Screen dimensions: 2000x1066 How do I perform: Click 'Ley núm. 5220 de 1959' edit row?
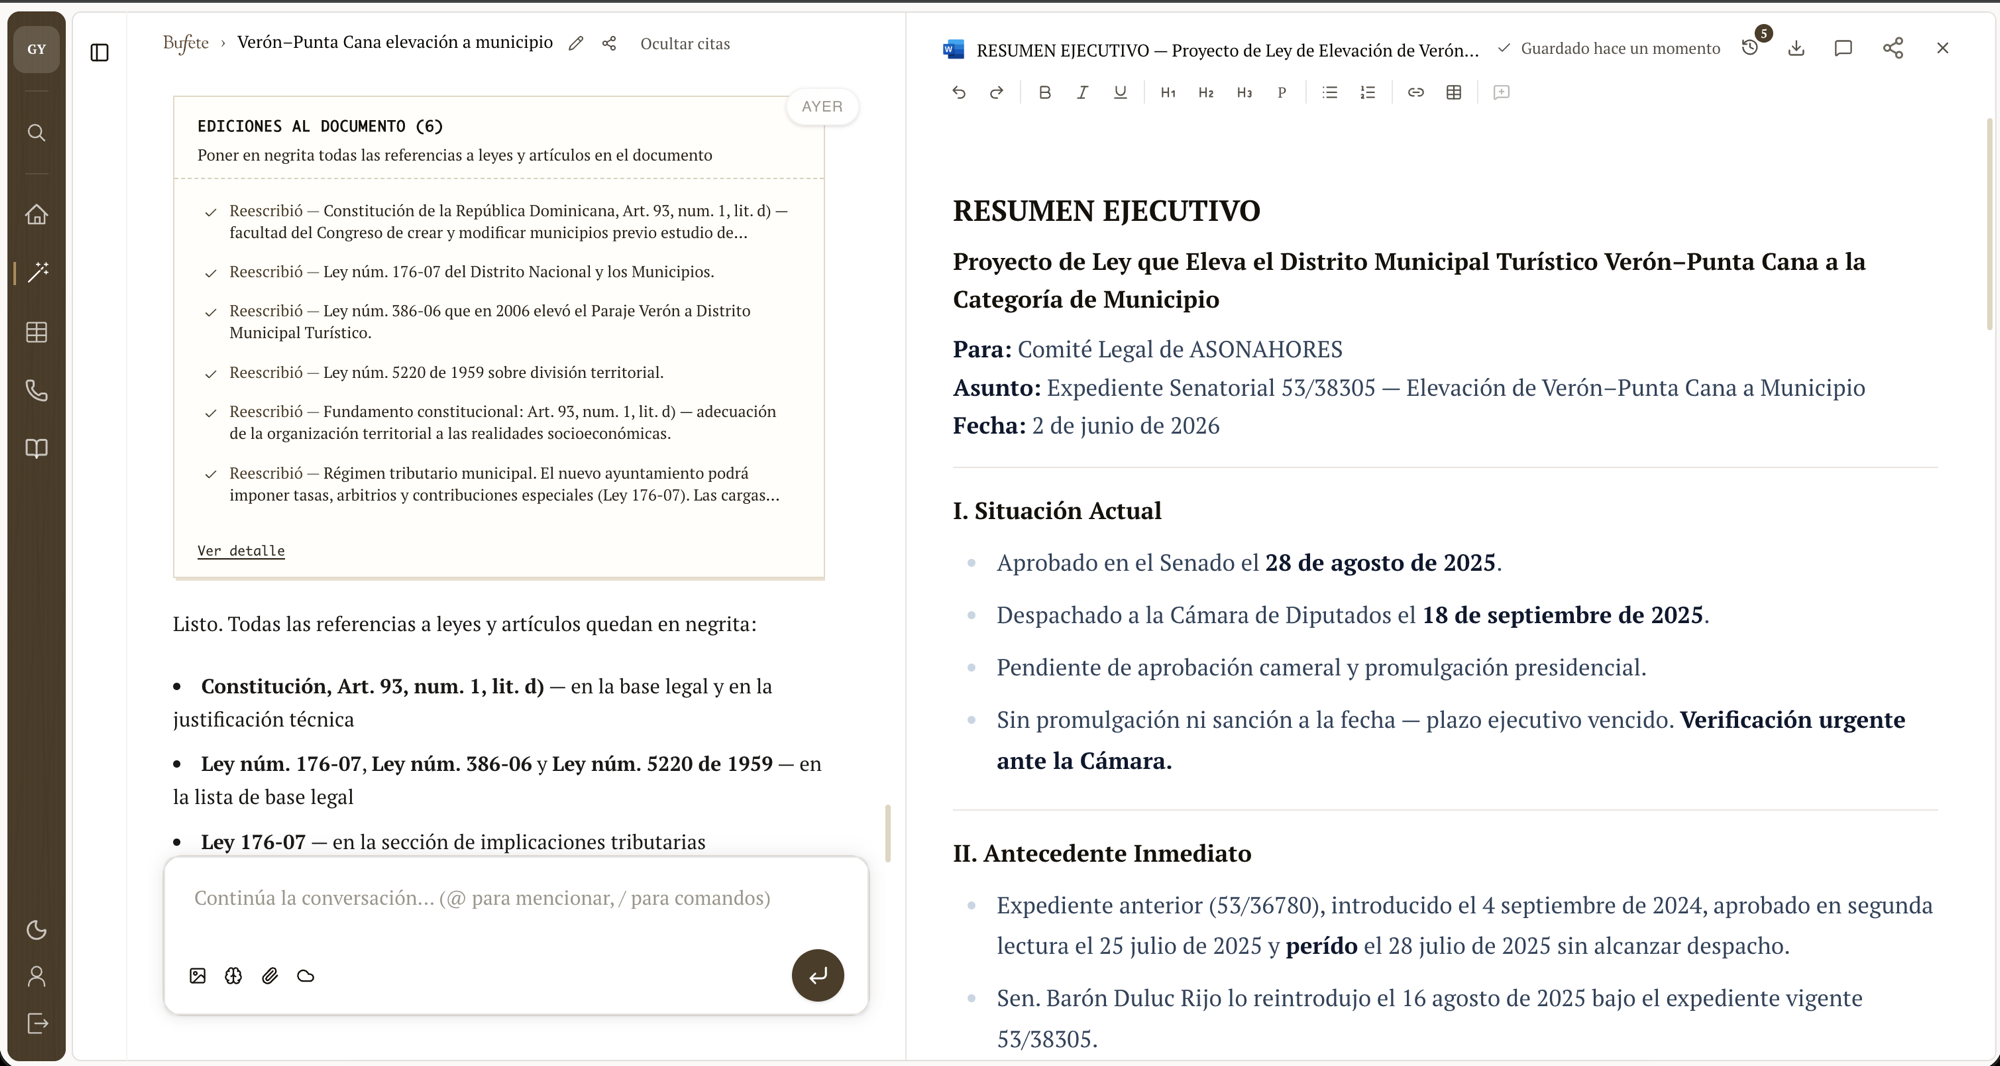[500, 373]
